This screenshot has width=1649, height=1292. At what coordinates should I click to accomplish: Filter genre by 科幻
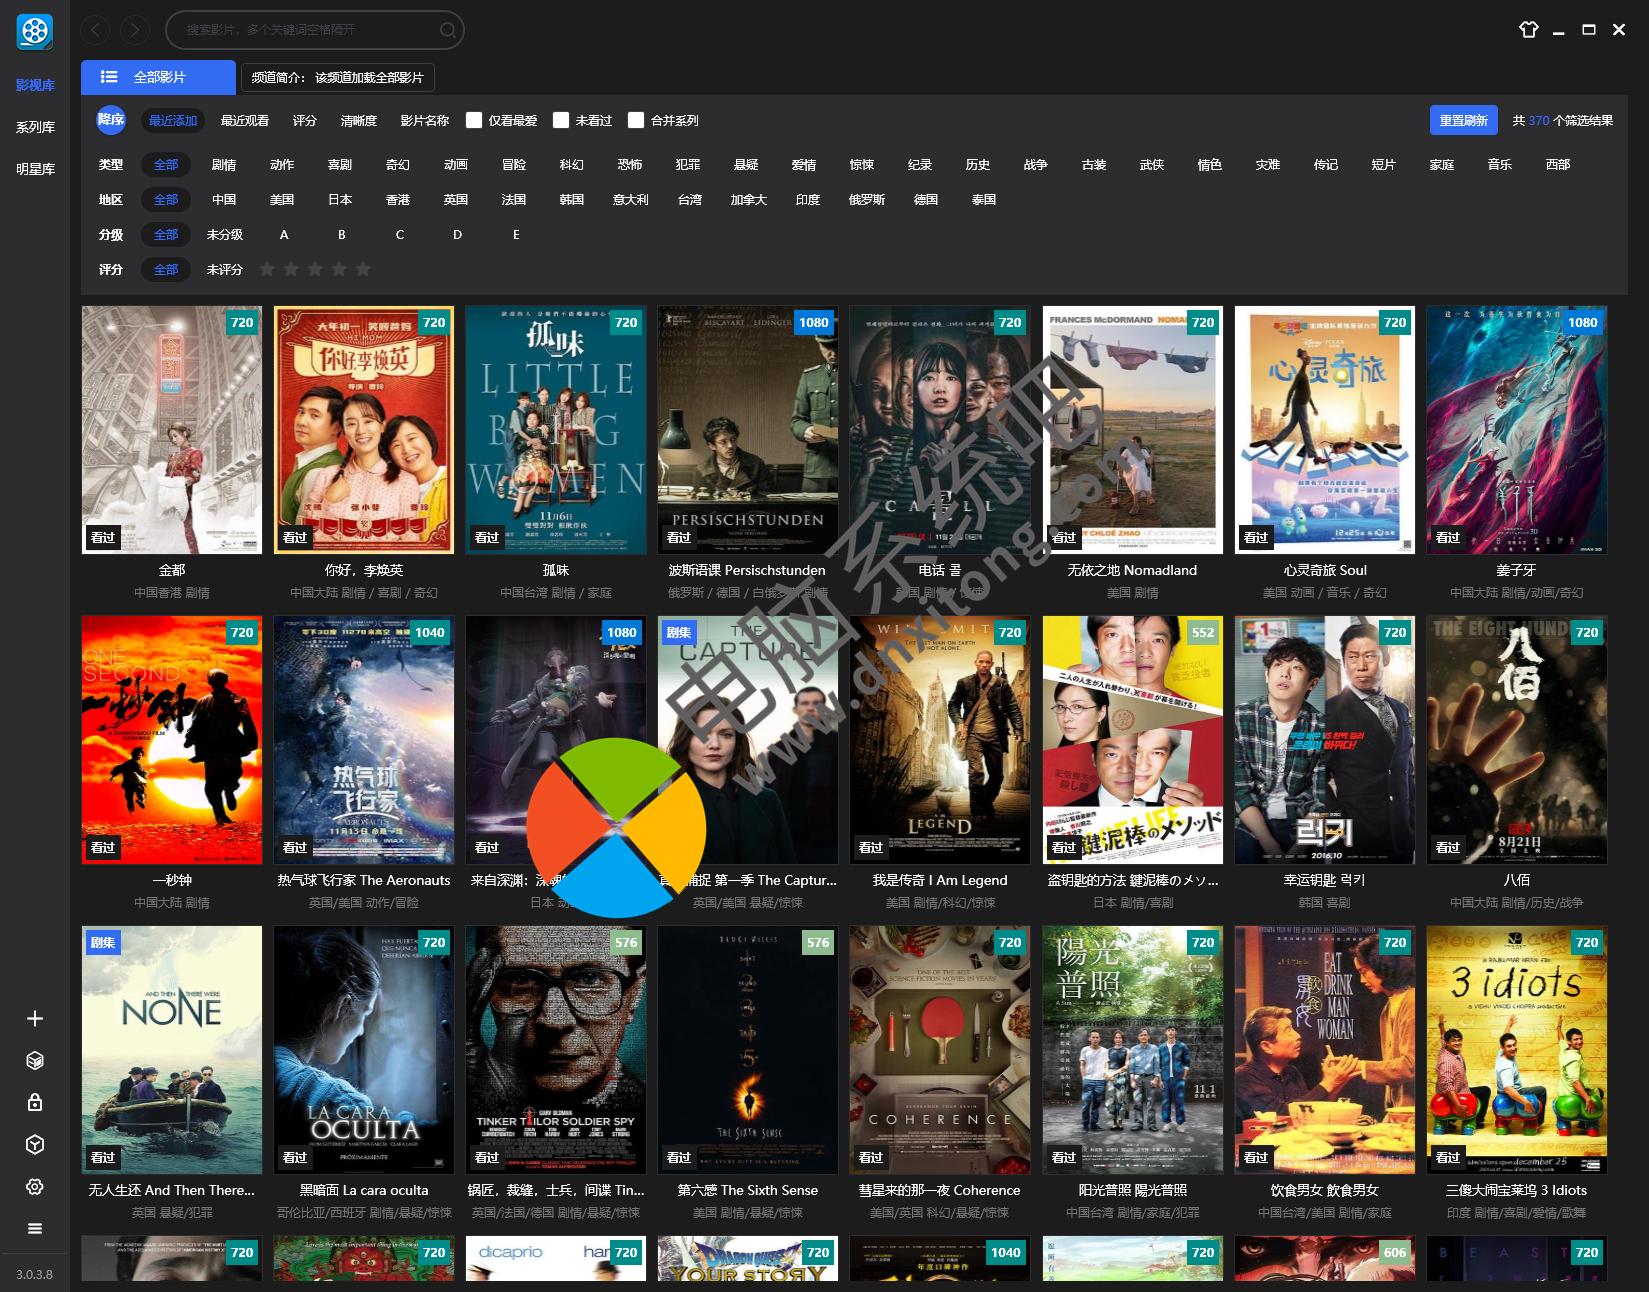click(572, 164)
